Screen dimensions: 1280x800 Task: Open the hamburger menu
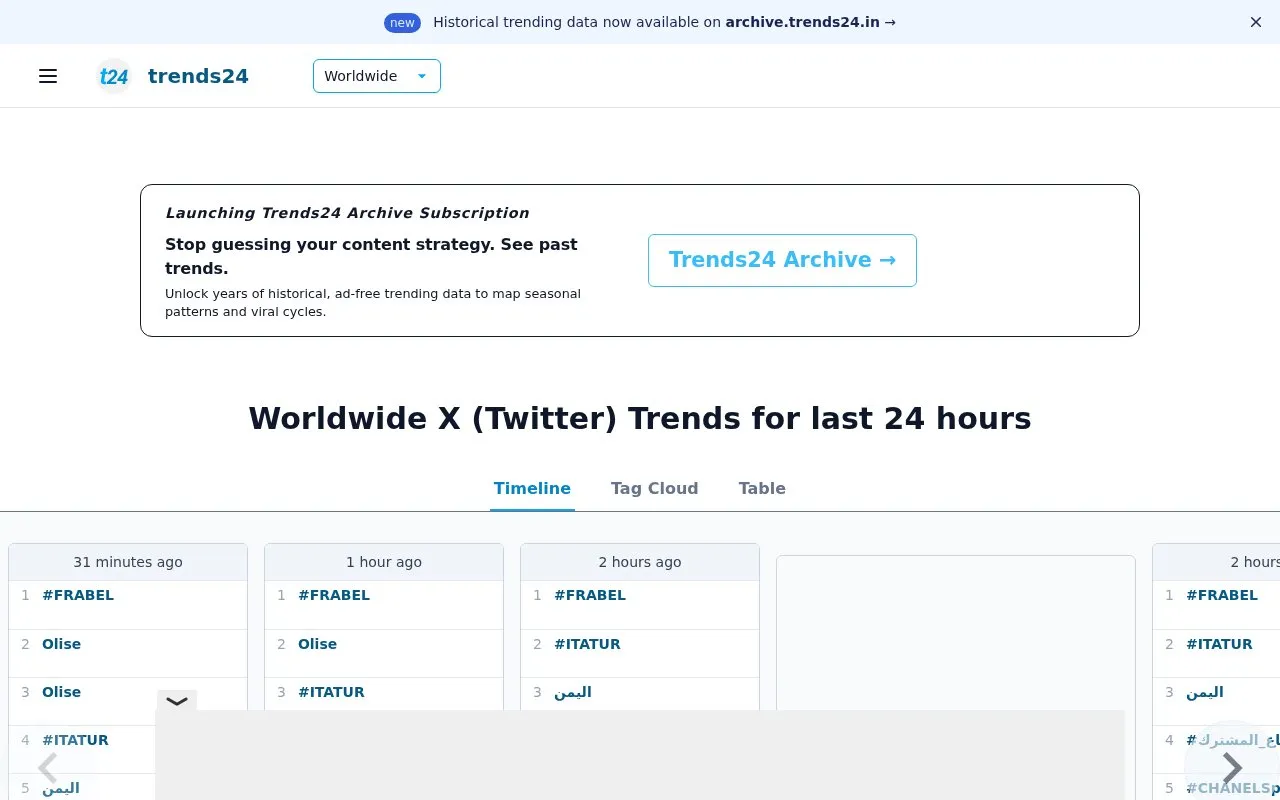(x=48, y=76)
